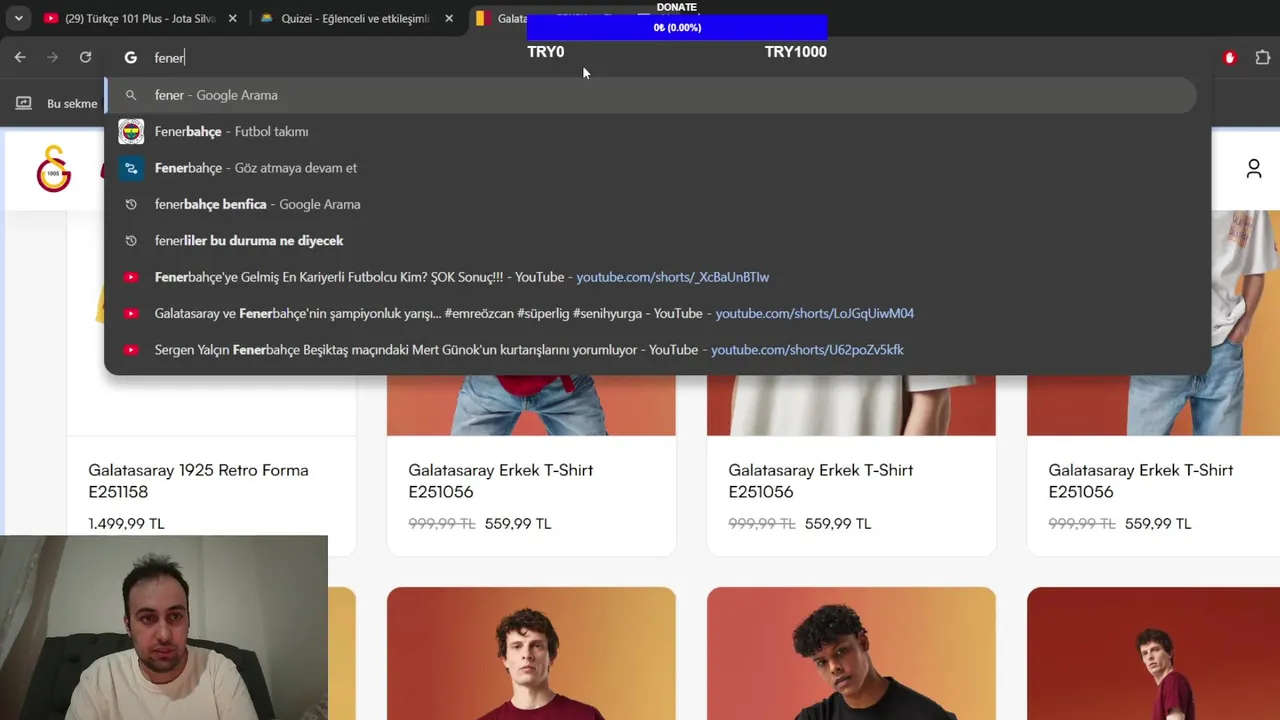Select 'Fenerbahçe - Göz atmaya devam et' suggestion

pos(650,168)
